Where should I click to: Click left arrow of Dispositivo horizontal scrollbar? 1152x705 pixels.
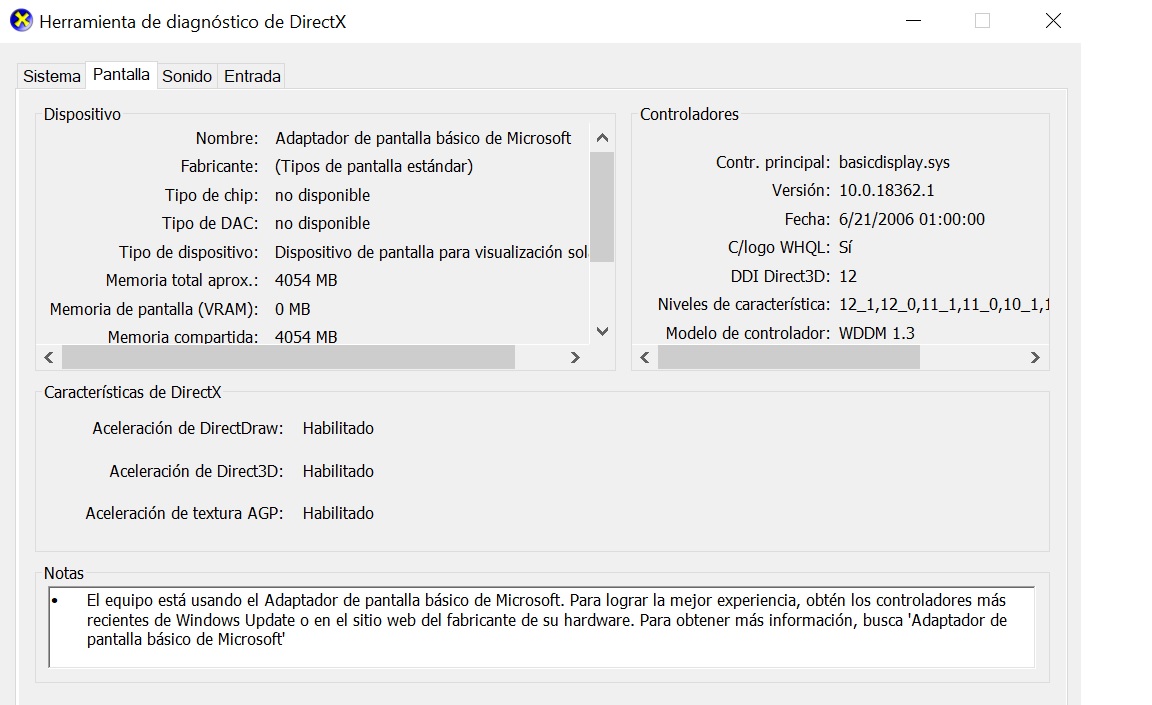coord(49,358)
